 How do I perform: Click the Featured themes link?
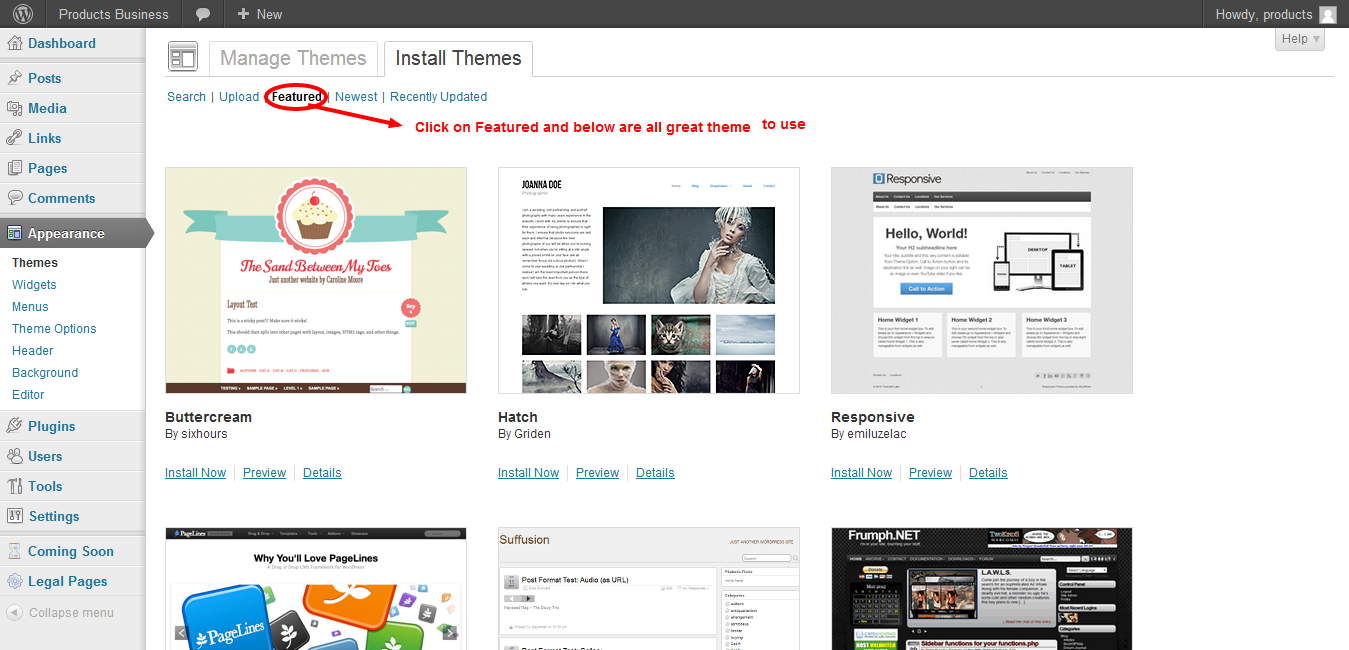click(x=297, y=97)
